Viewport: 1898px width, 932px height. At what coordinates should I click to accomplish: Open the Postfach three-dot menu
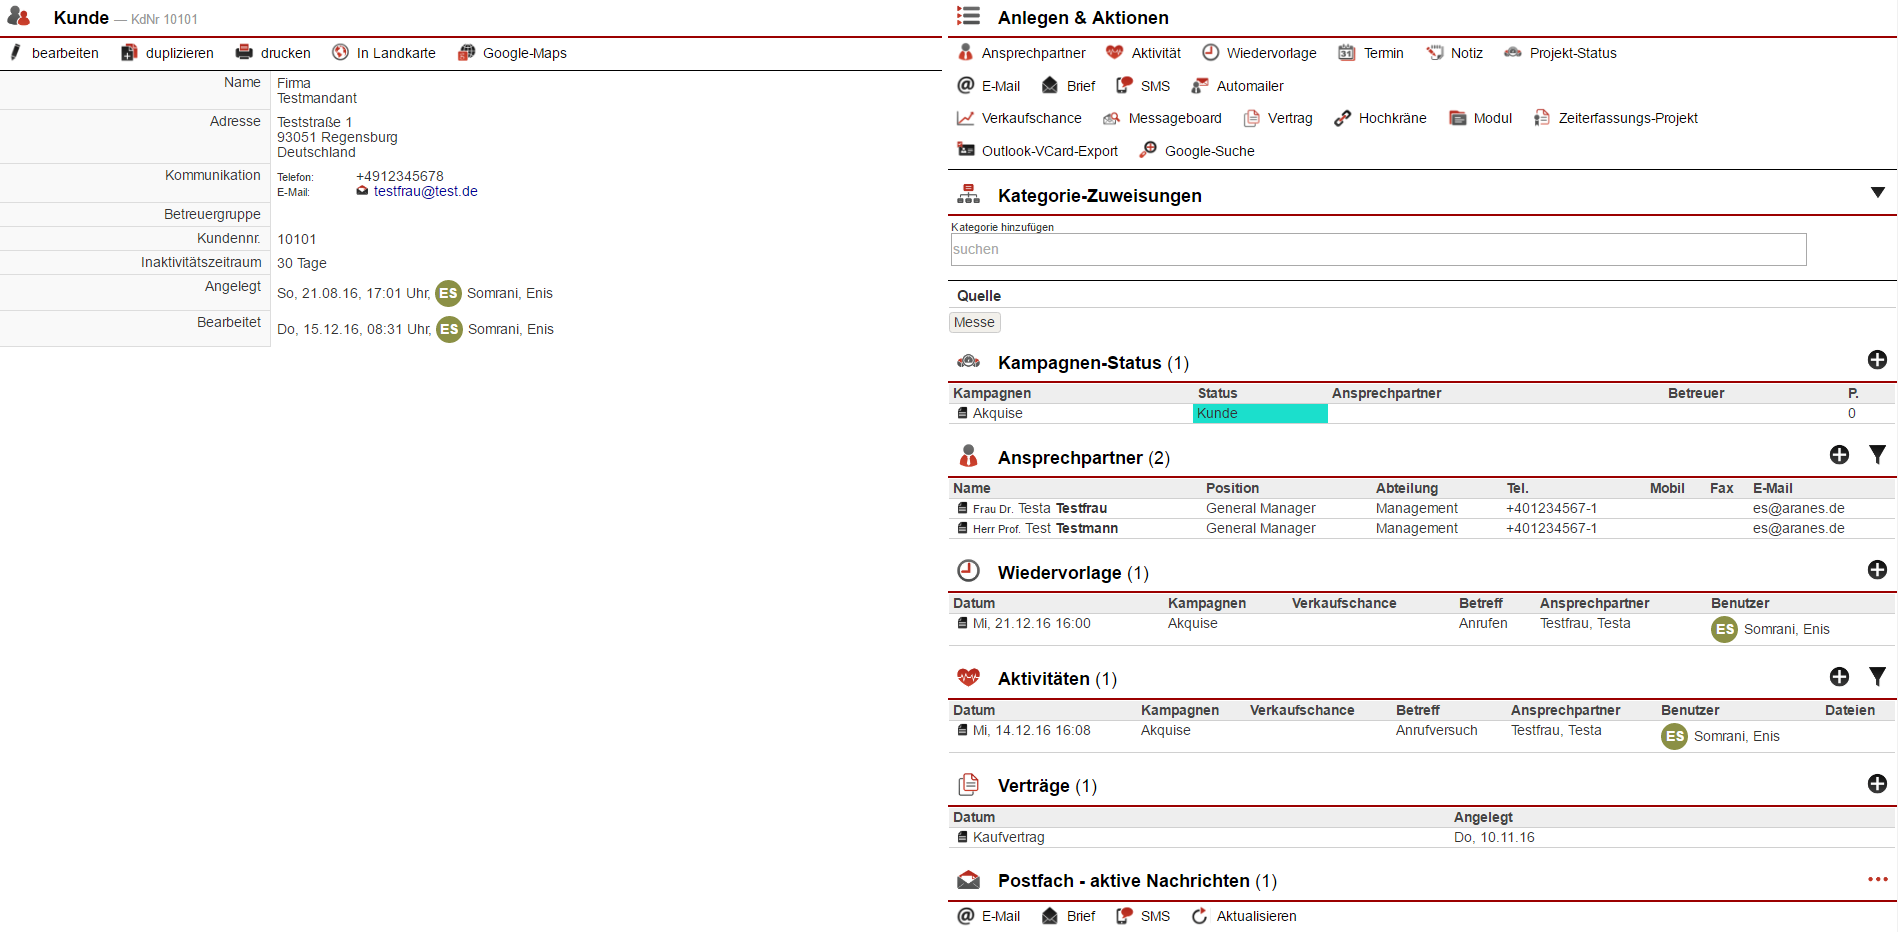click(1877, 879)
